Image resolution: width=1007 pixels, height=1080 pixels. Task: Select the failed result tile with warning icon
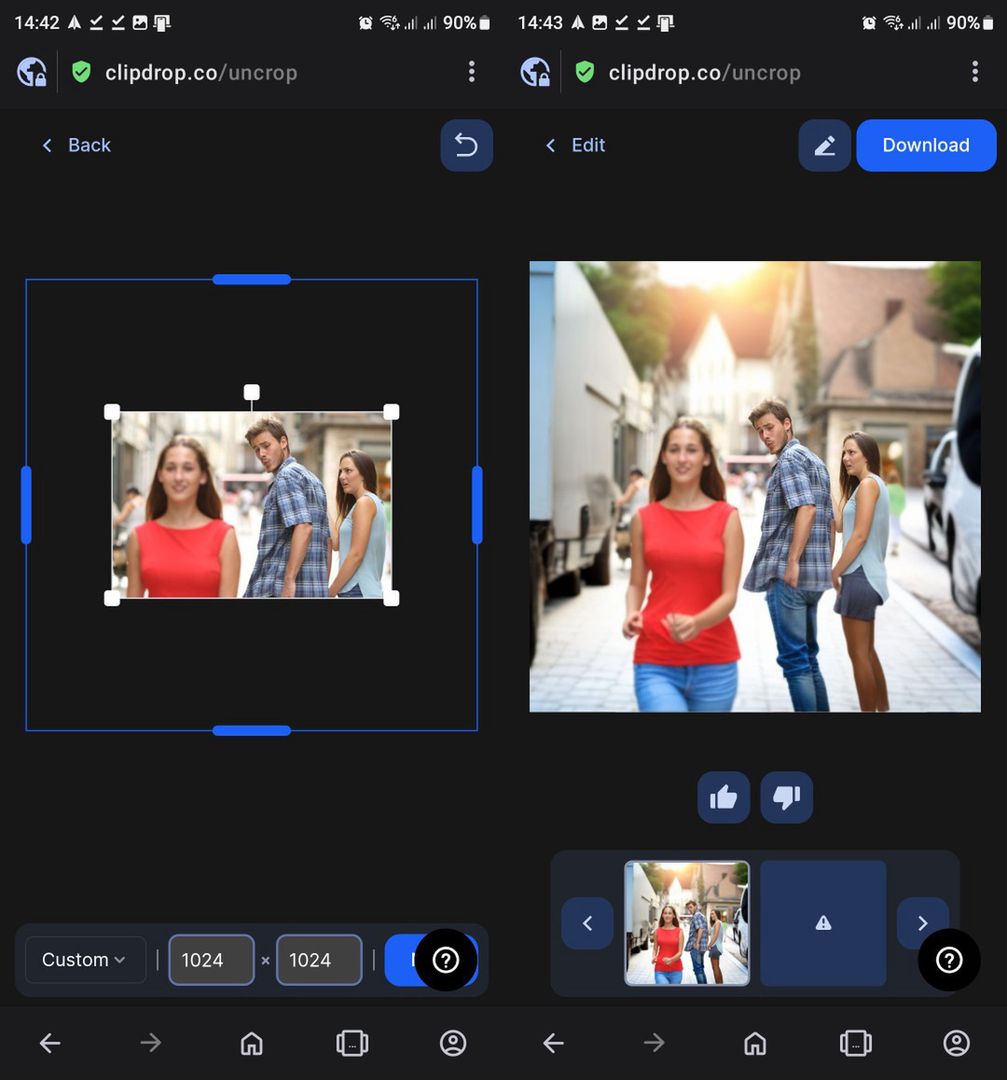pos(823,923)
